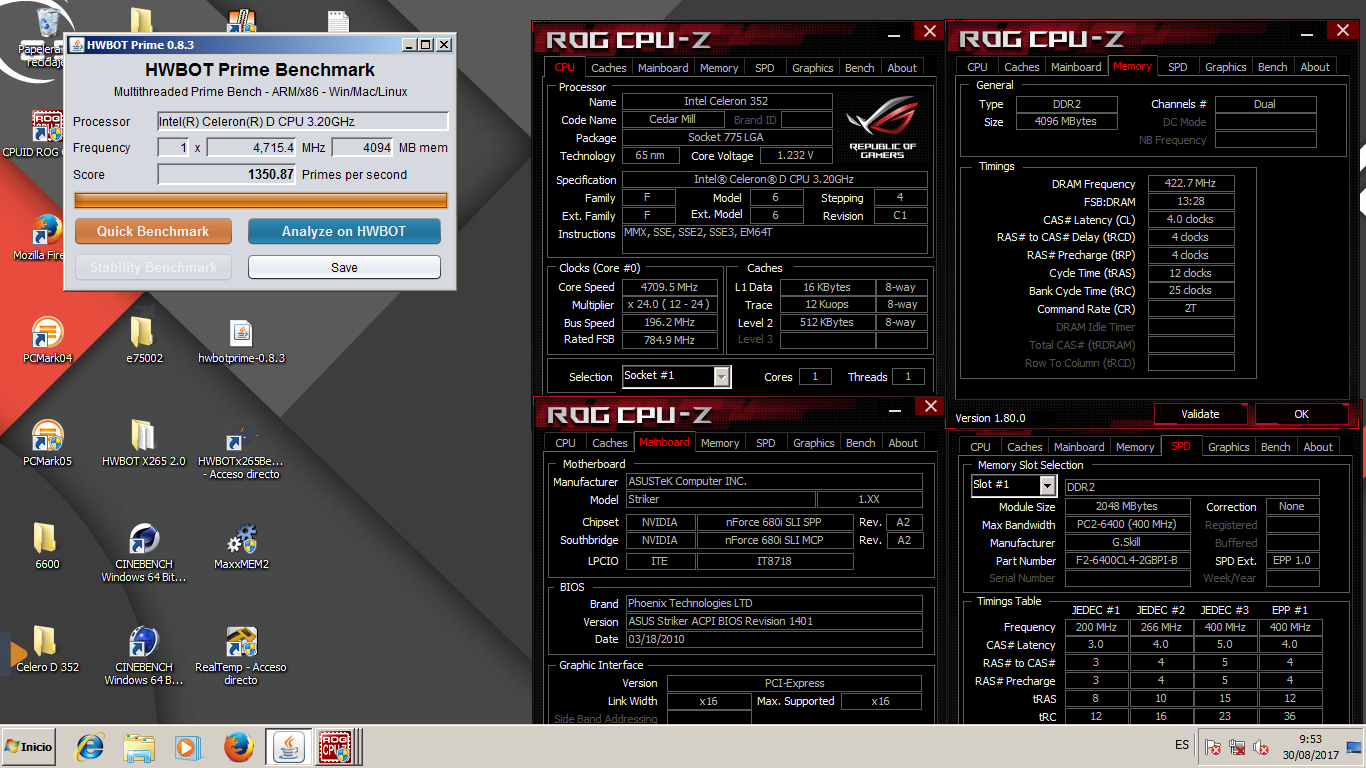Open Mainboard tab in the CPU window
Image resolution: width=1366 pixels, height=768 pixels.
point(663,68)
